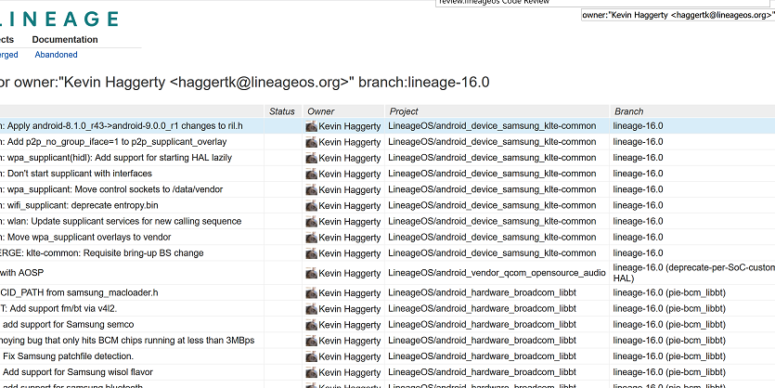The height and width of the screenshot is (388, 775).
Task: Open change 'klte-common: Requisite bring-up BS change'
Action: point(101,253)
